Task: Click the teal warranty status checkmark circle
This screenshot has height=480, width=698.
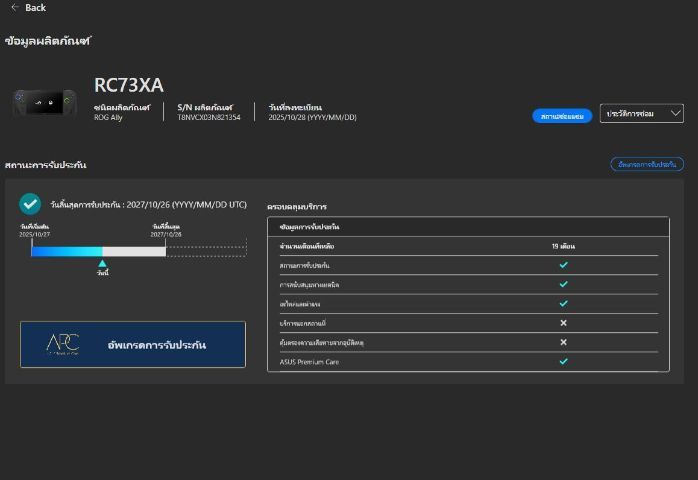Action: point(30,204)
